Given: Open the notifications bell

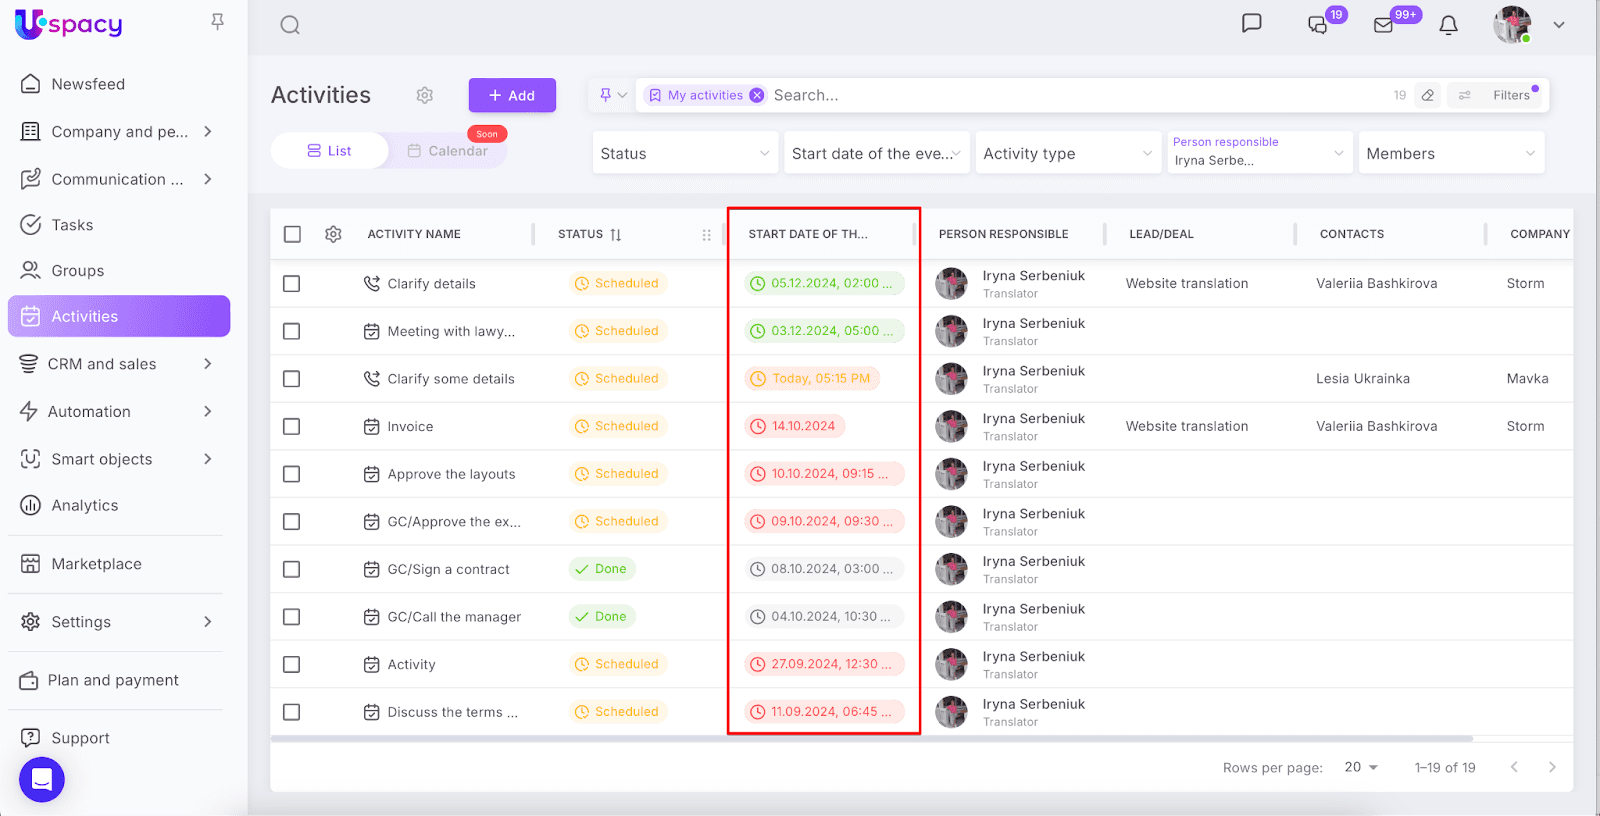Looking at the screenshot, I should (1448, 25).
